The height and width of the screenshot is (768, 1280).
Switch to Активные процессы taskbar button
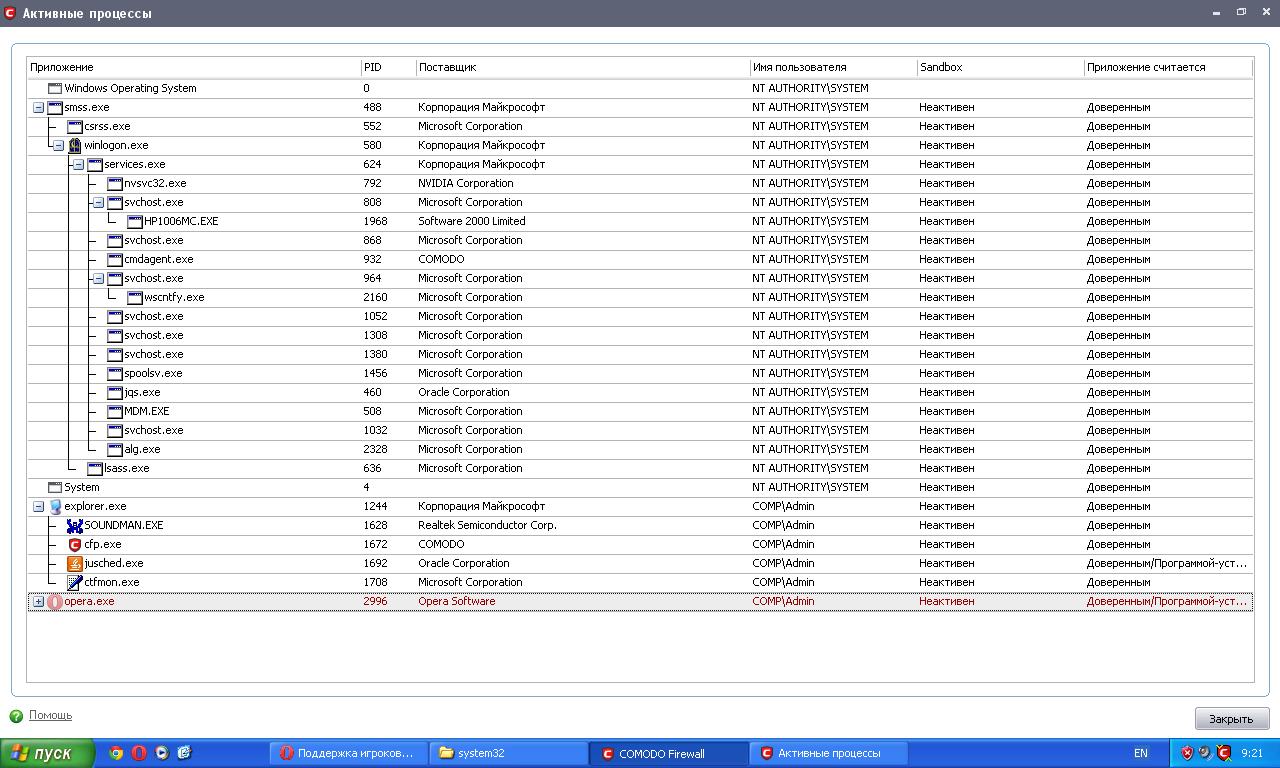pos(828,753)
